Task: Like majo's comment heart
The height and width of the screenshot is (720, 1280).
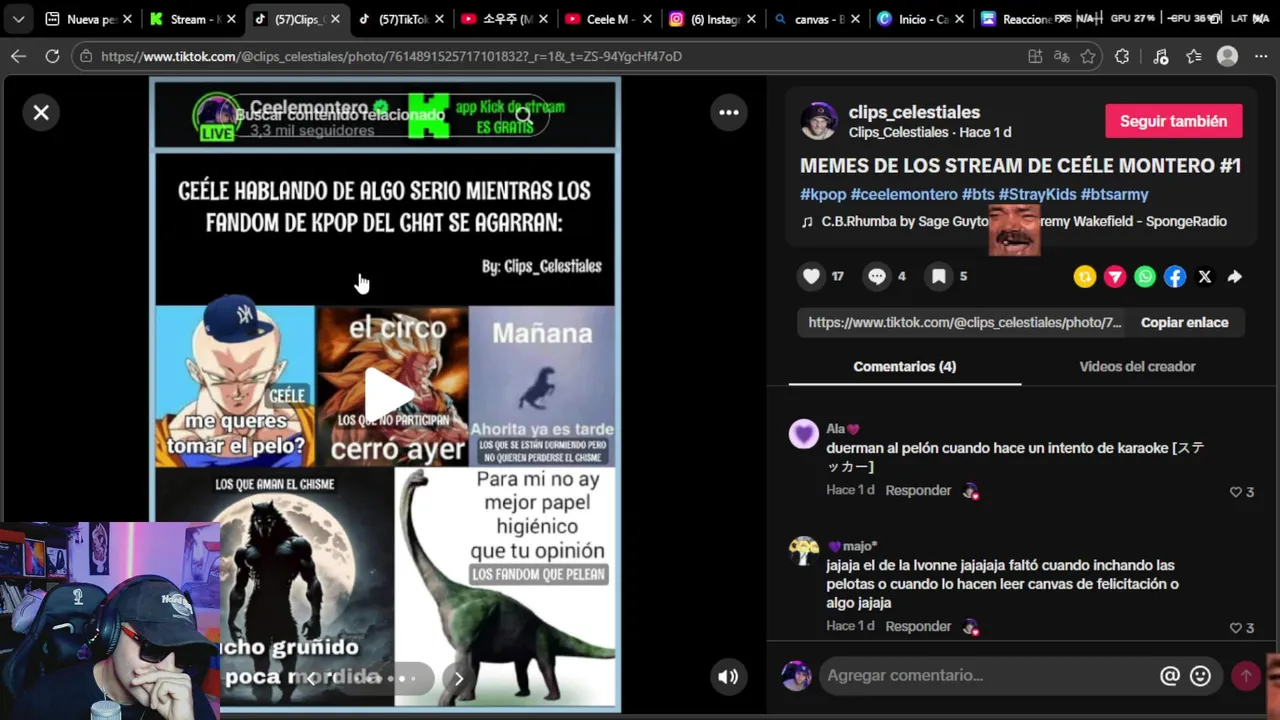Action: (x=1236, y=628)
